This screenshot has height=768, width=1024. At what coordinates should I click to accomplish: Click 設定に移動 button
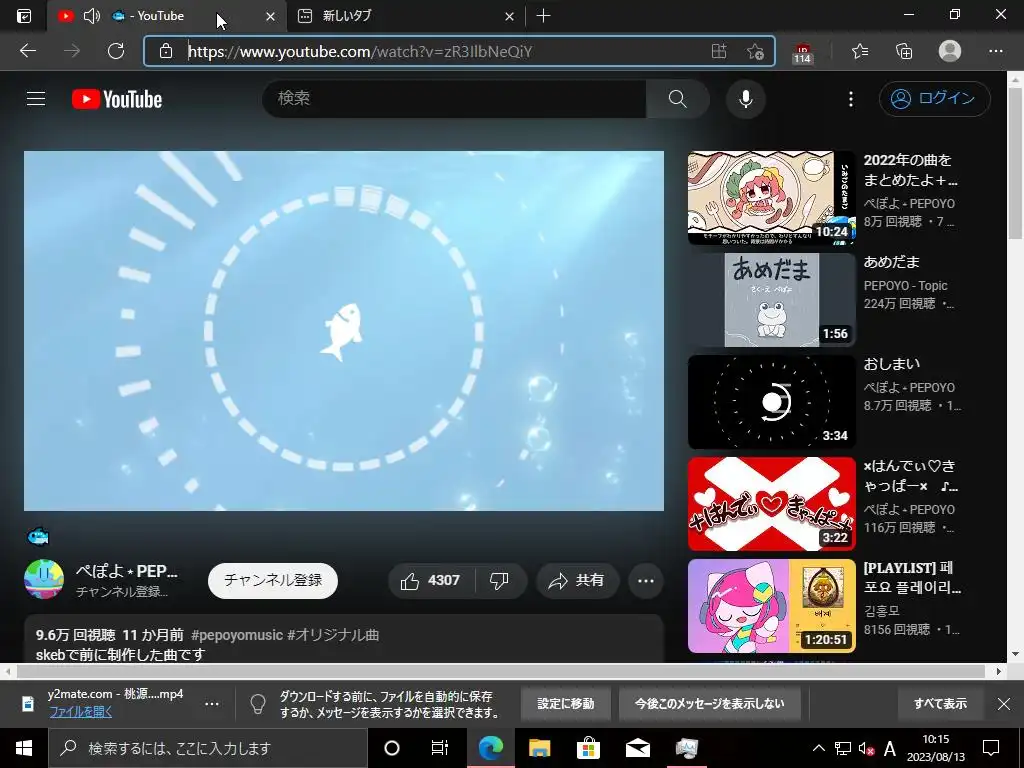566,703
